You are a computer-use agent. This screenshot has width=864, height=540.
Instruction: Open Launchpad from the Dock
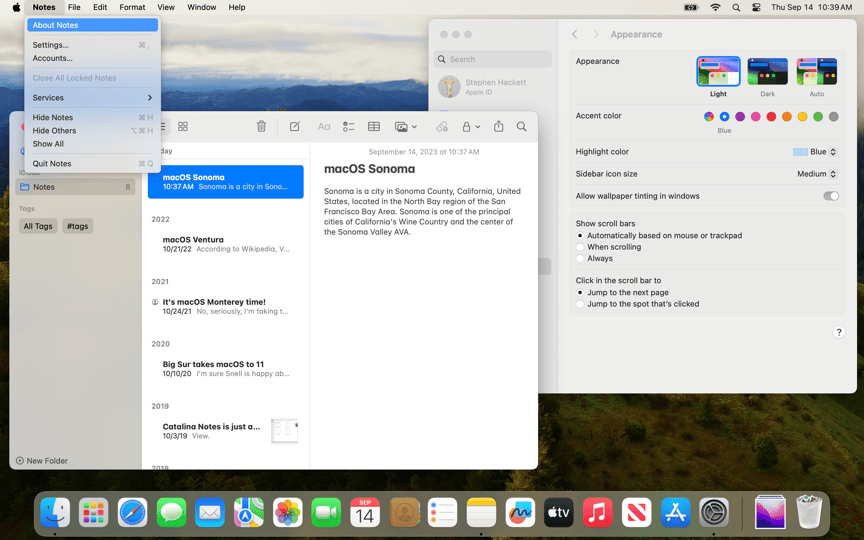click(x=94, y=512)
